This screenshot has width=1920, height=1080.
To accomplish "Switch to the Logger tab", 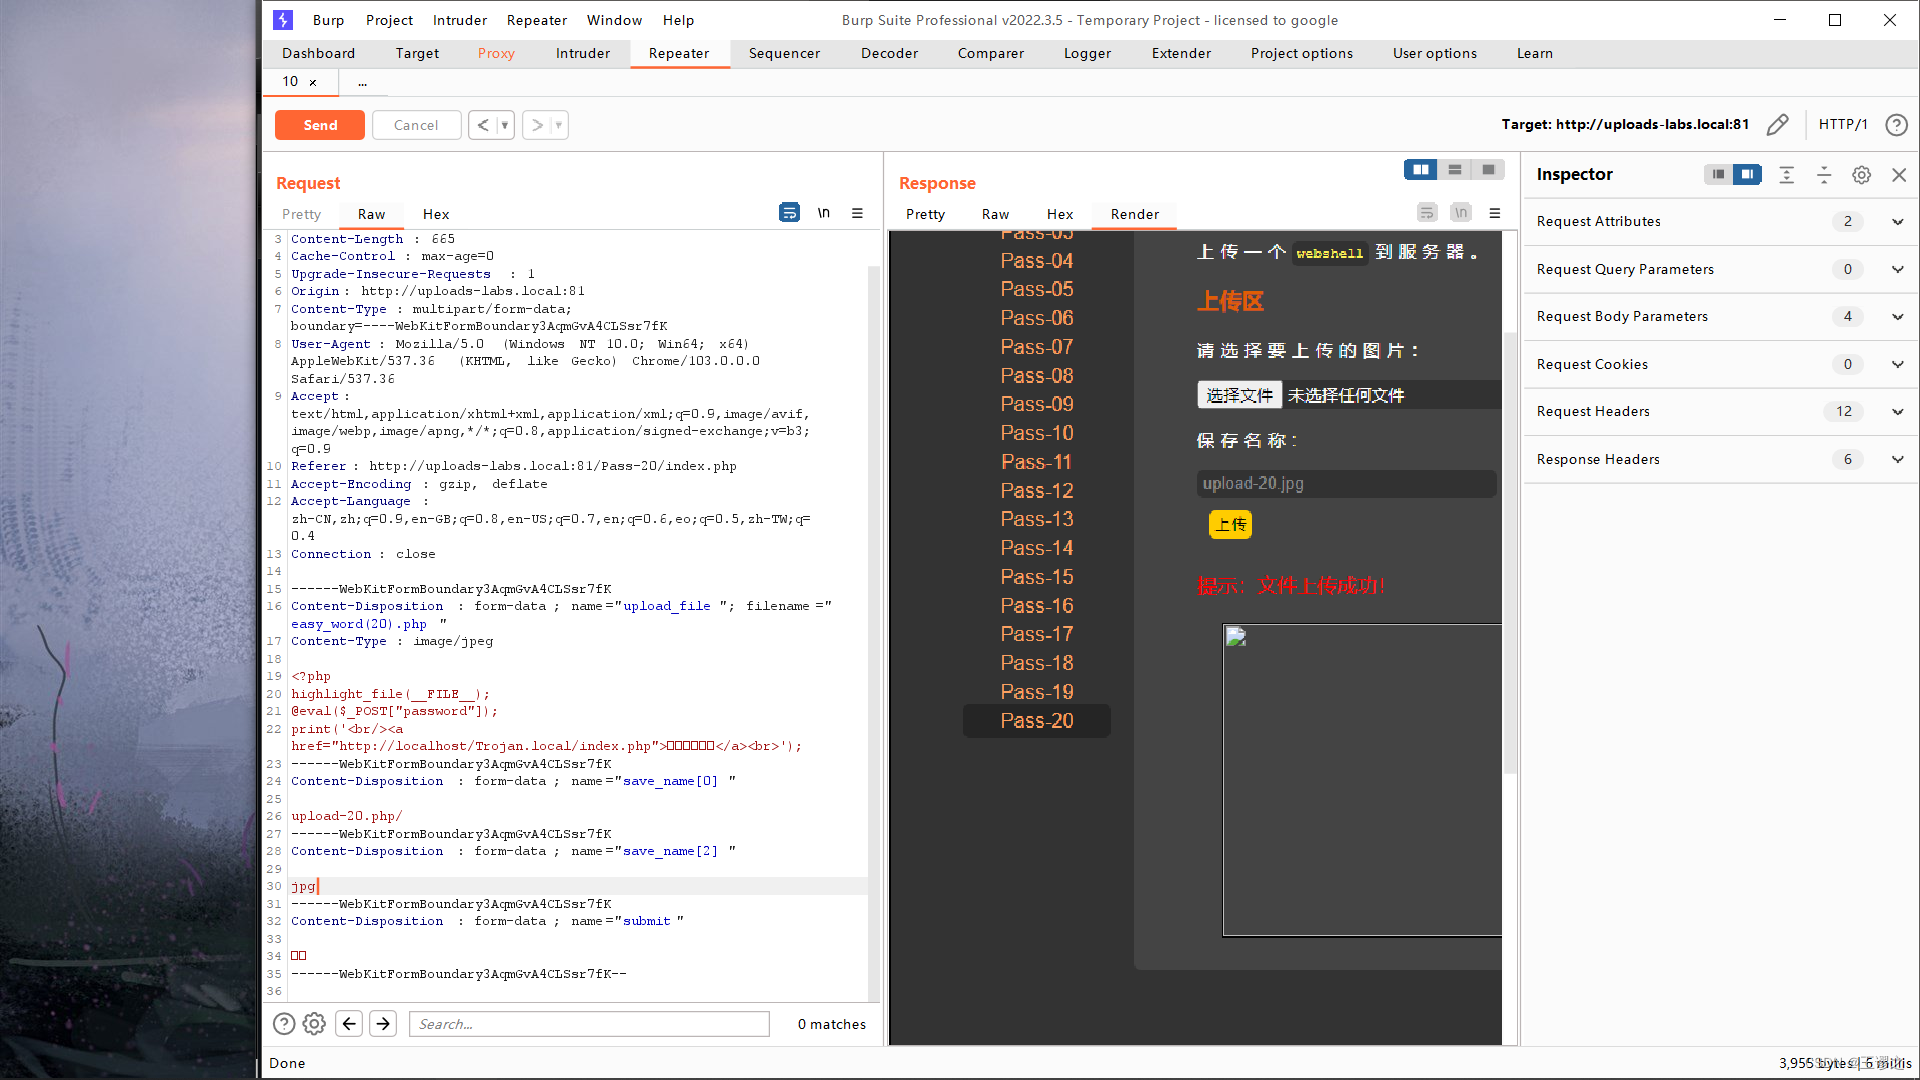I will (x=1087, y=54).
